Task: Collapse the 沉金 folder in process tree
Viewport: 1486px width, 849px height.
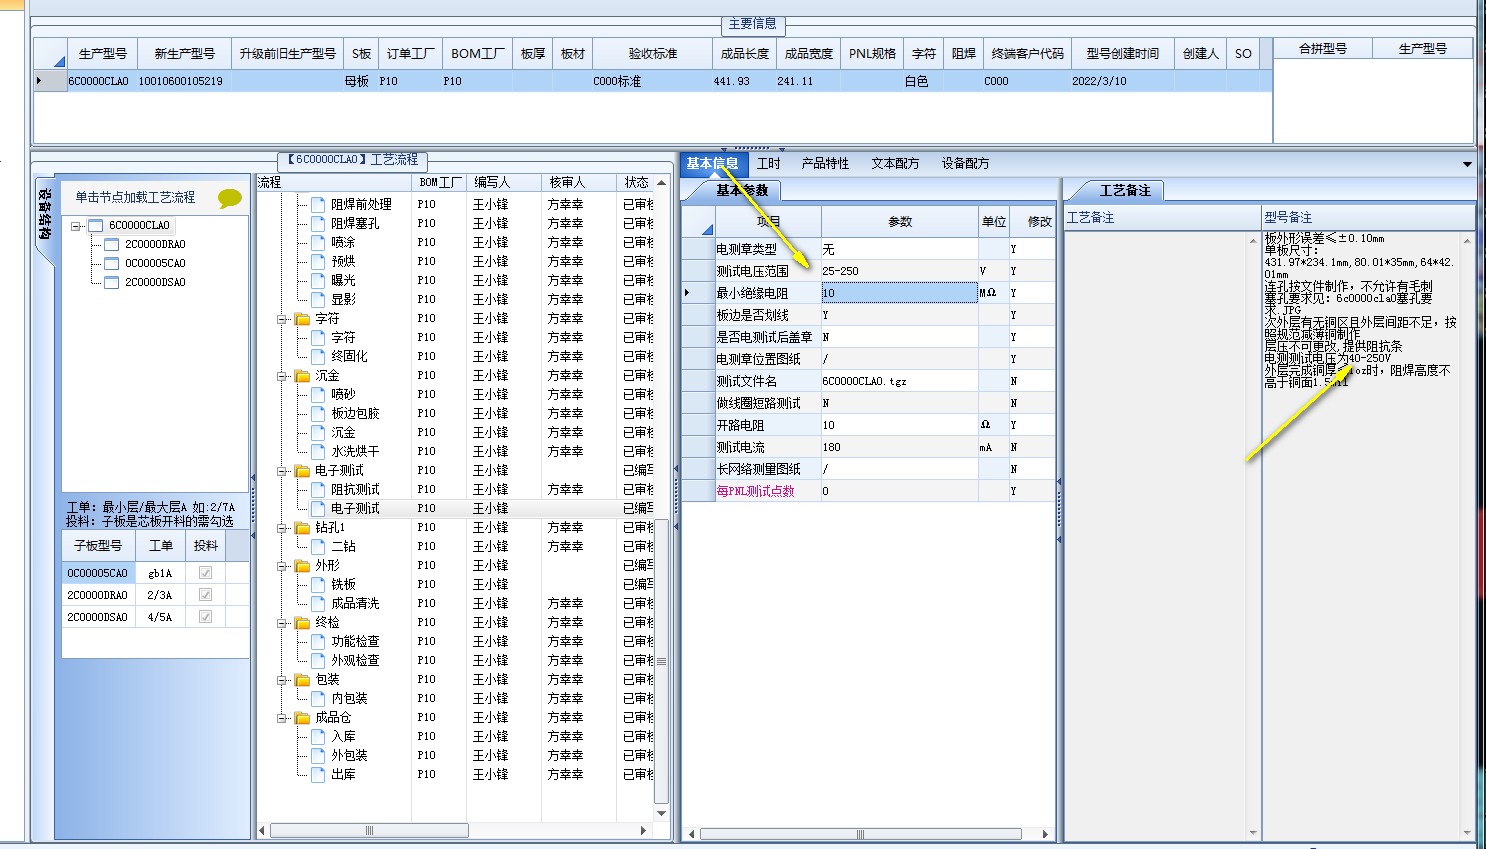Action: [x=283, y=376]
